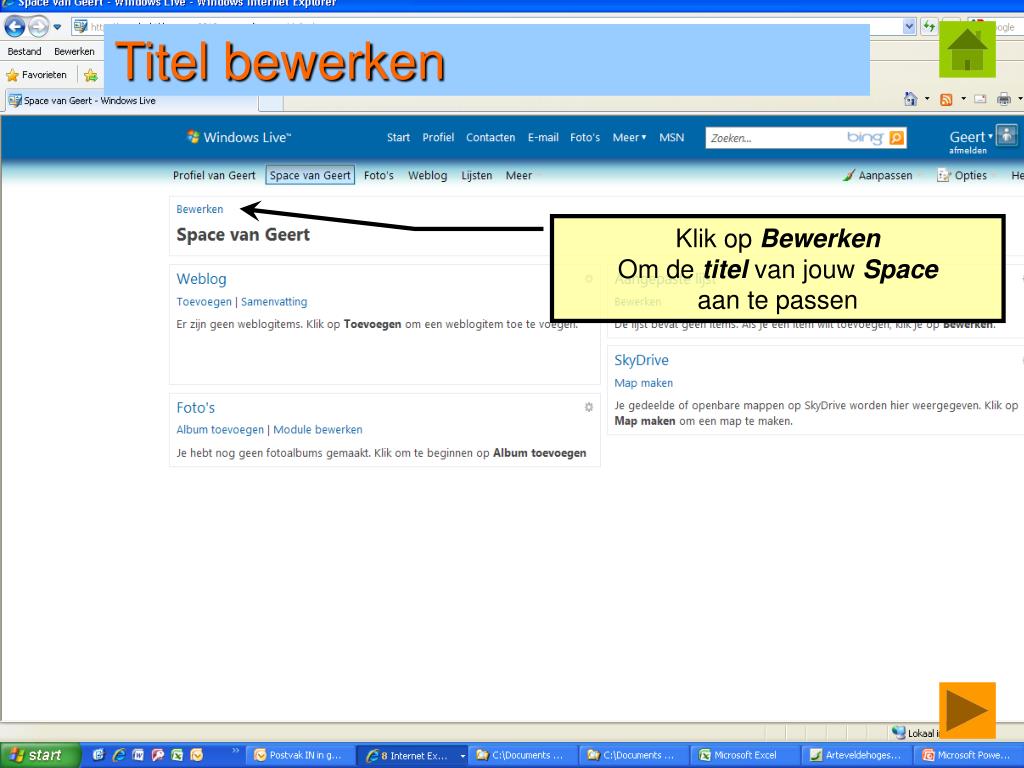Click Toevoegen under Weblog
The image size is (1024, 768).
pyautogui.click(x=204, y=302)
